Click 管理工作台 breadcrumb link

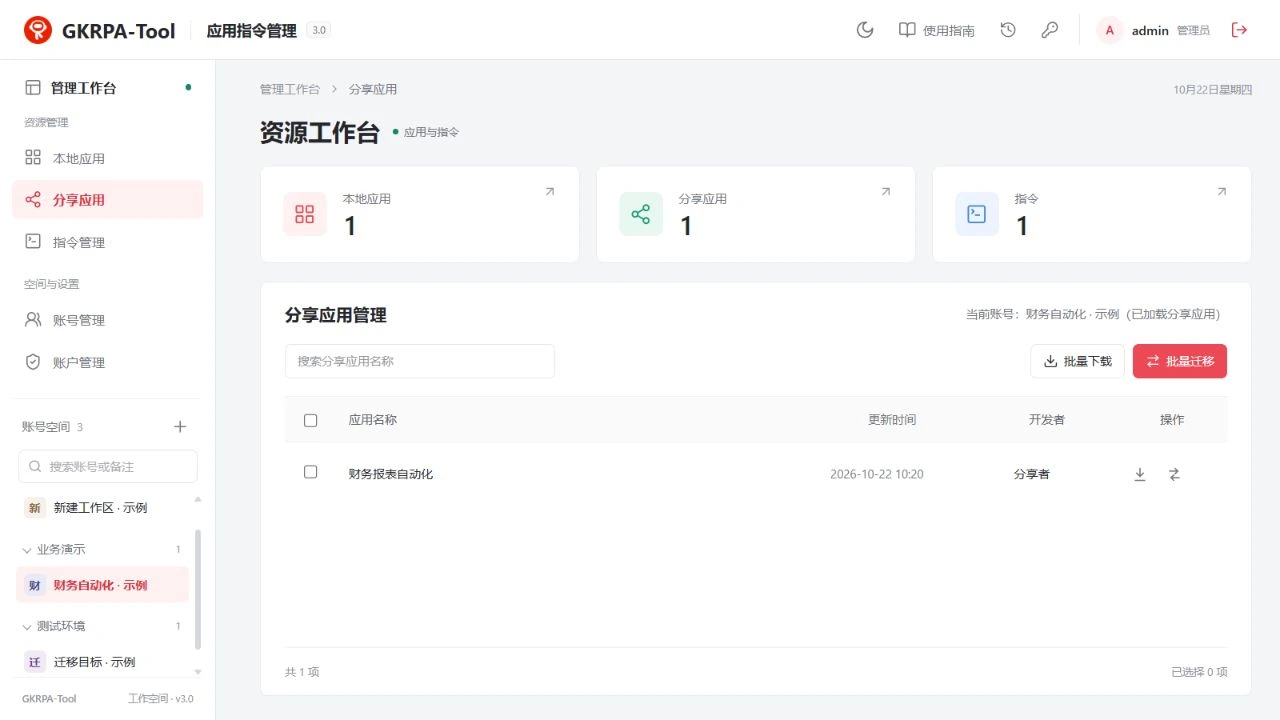290,89
